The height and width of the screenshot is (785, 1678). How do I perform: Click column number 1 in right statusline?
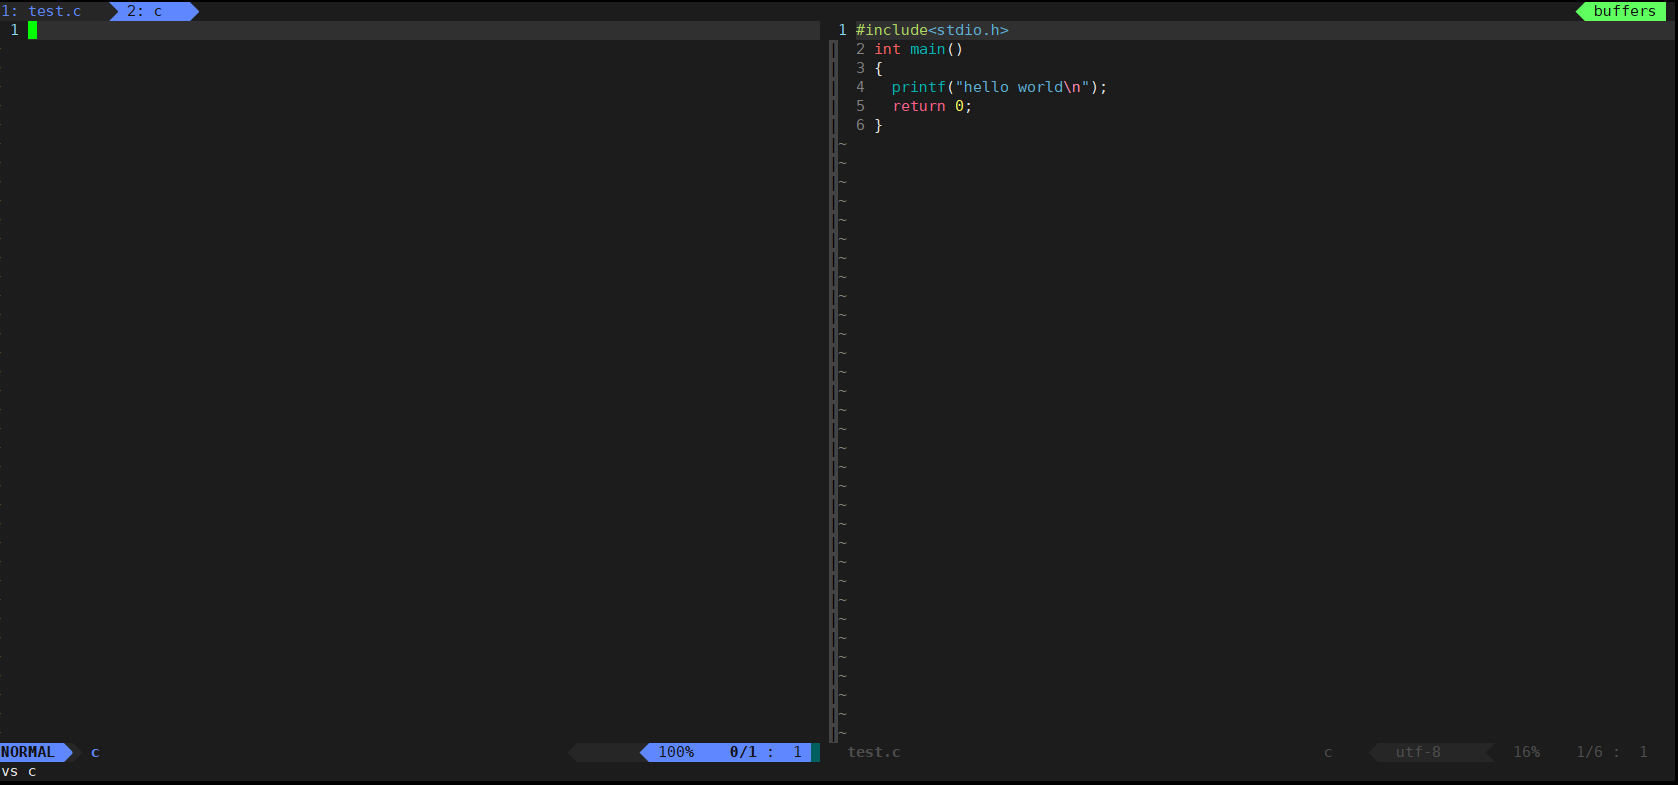(x=1643, y=752)
